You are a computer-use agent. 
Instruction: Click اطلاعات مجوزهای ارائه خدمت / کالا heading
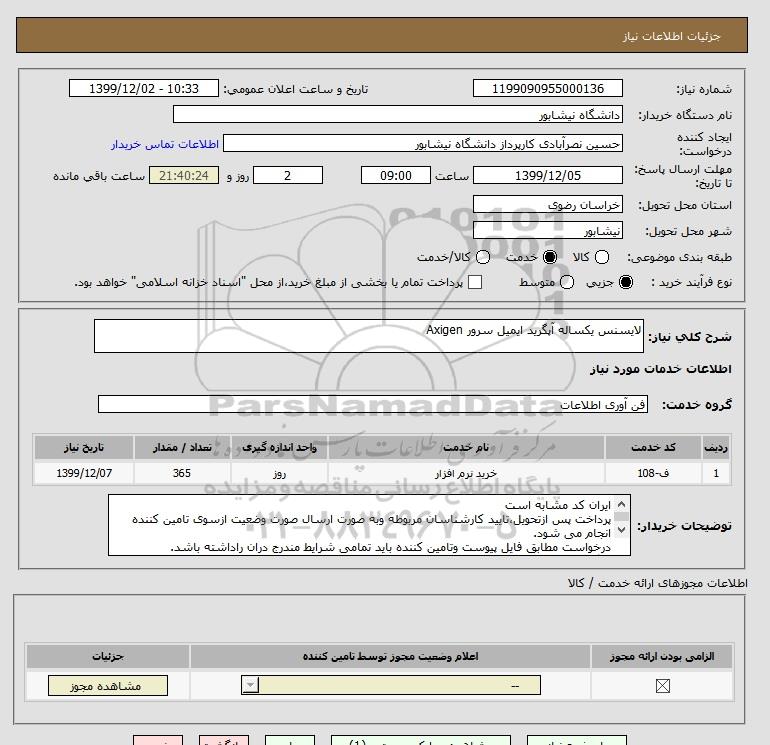click(658, 583)
